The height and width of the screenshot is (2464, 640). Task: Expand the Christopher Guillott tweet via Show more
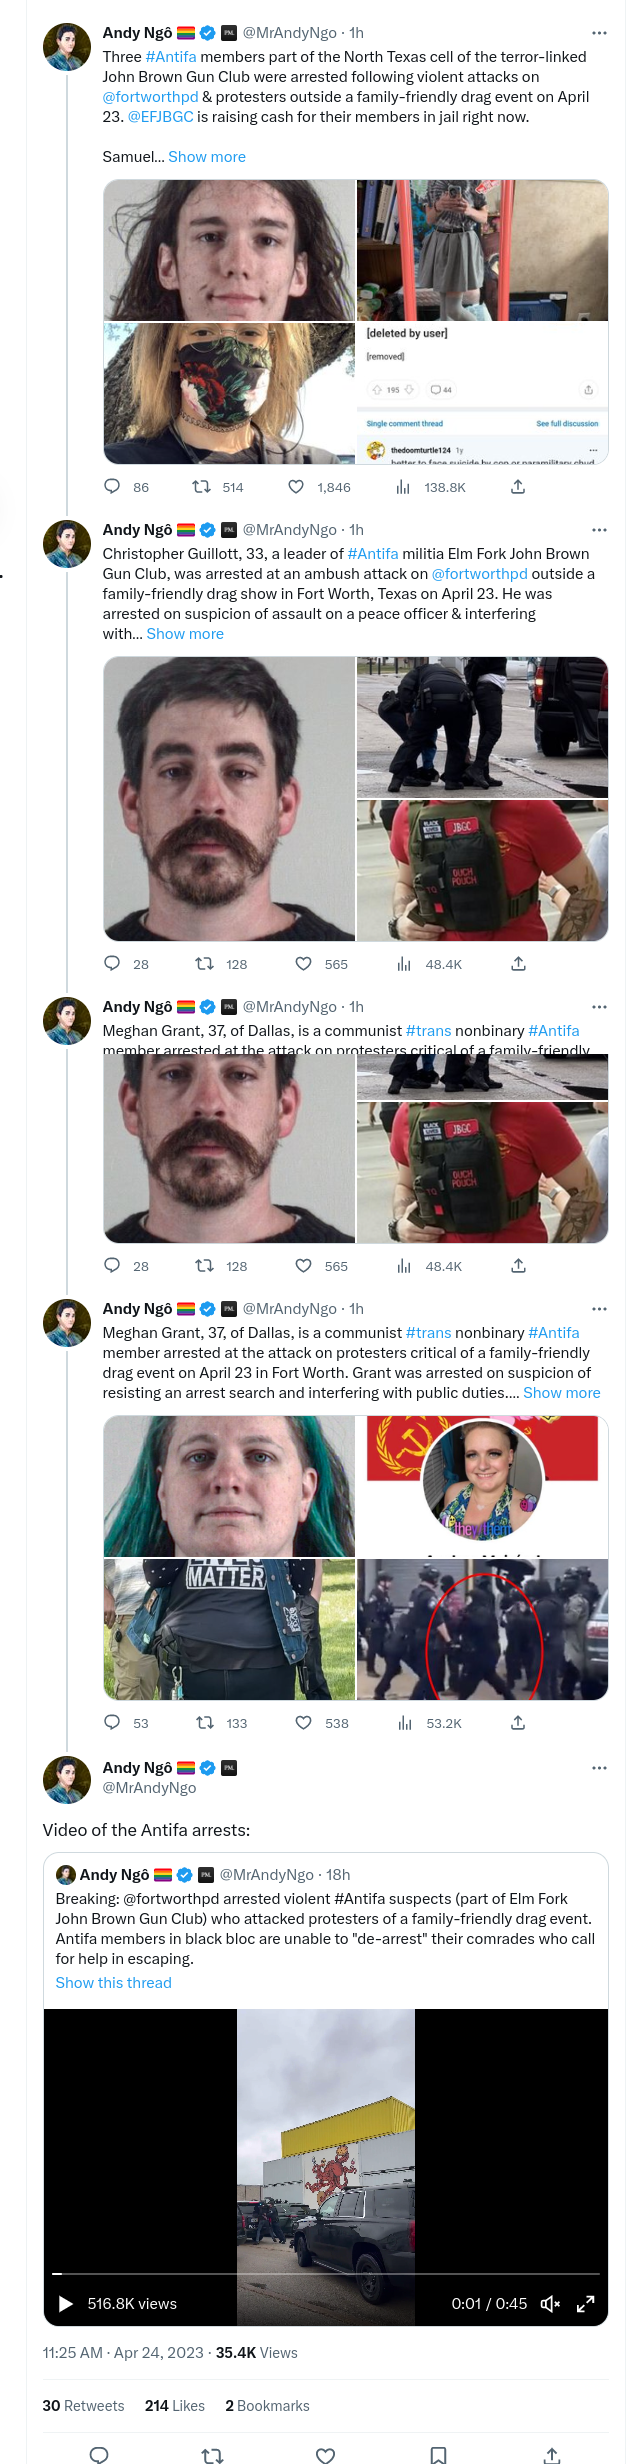pyautogui.click(x=185, y=634)
